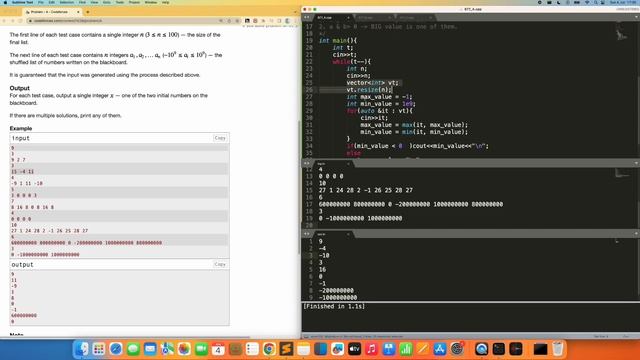Click the '[Finished in 1.1s]' build output text
The height and width of the screenshot is (360, 640).
coord(334,306)
